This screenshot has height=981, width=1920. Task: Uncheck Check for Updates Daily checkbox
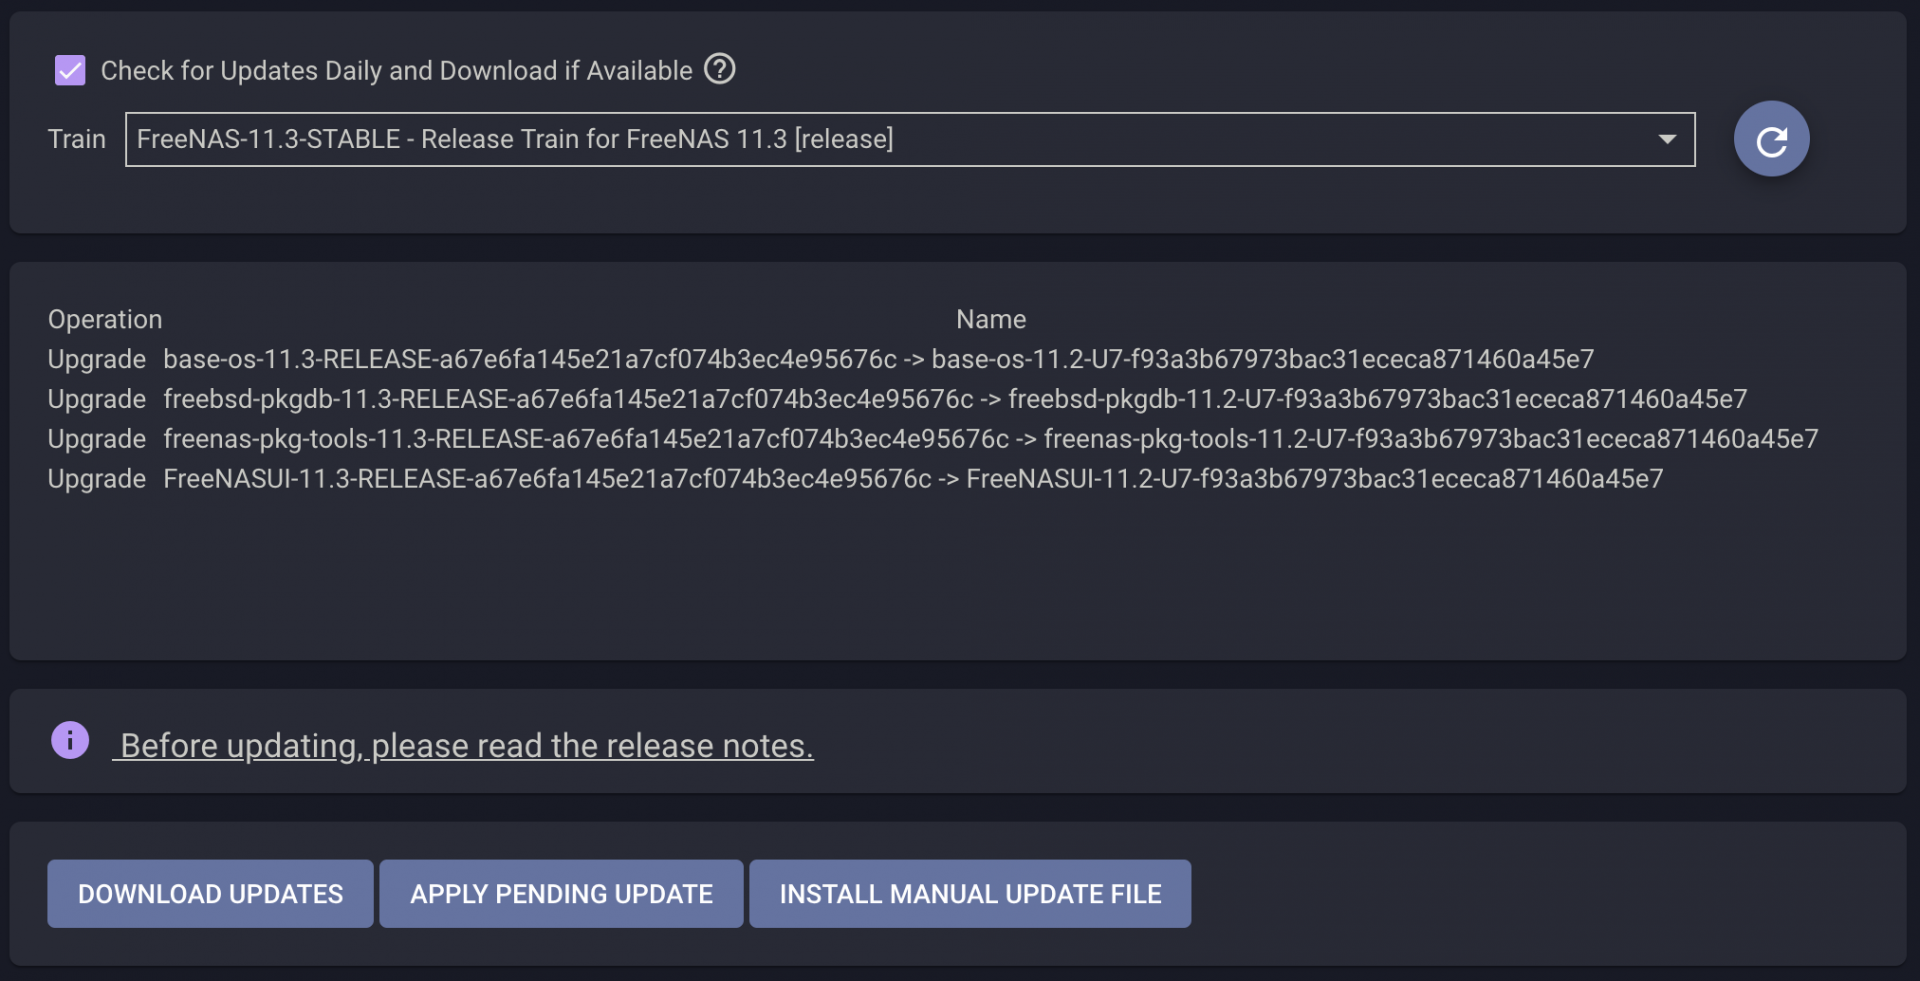pos(70,70)
